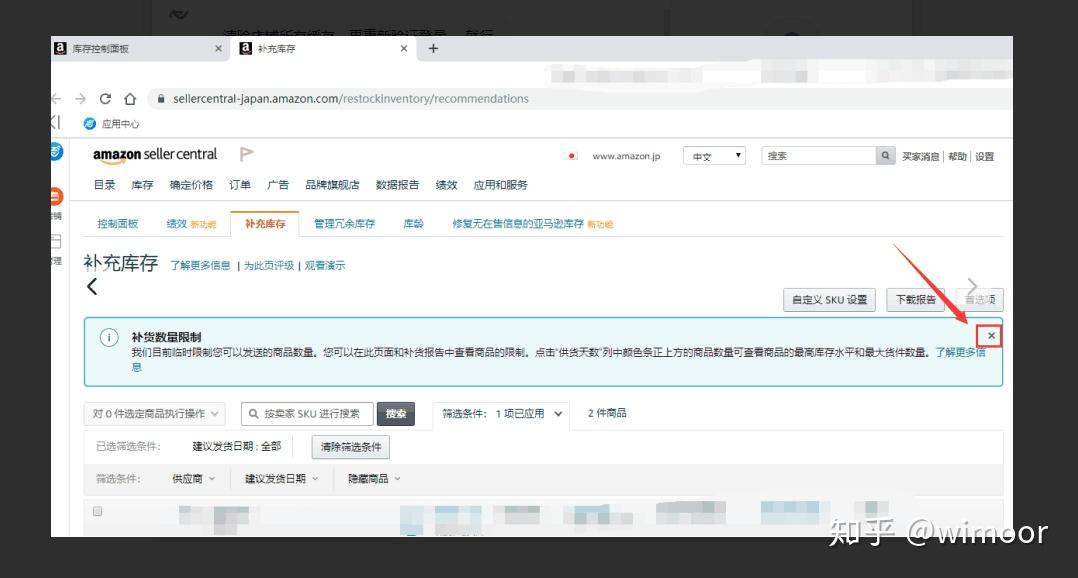Click the dark 搜索 button
The width and height of the screenshot is (1078, 578).
click(396, 414)
